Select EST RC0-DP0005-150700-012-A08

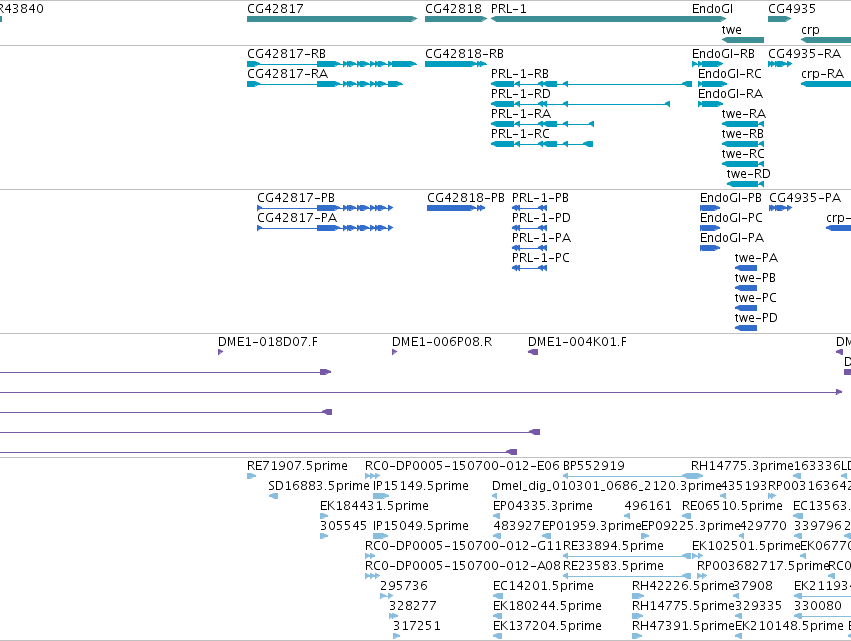[x=462, y=566]
